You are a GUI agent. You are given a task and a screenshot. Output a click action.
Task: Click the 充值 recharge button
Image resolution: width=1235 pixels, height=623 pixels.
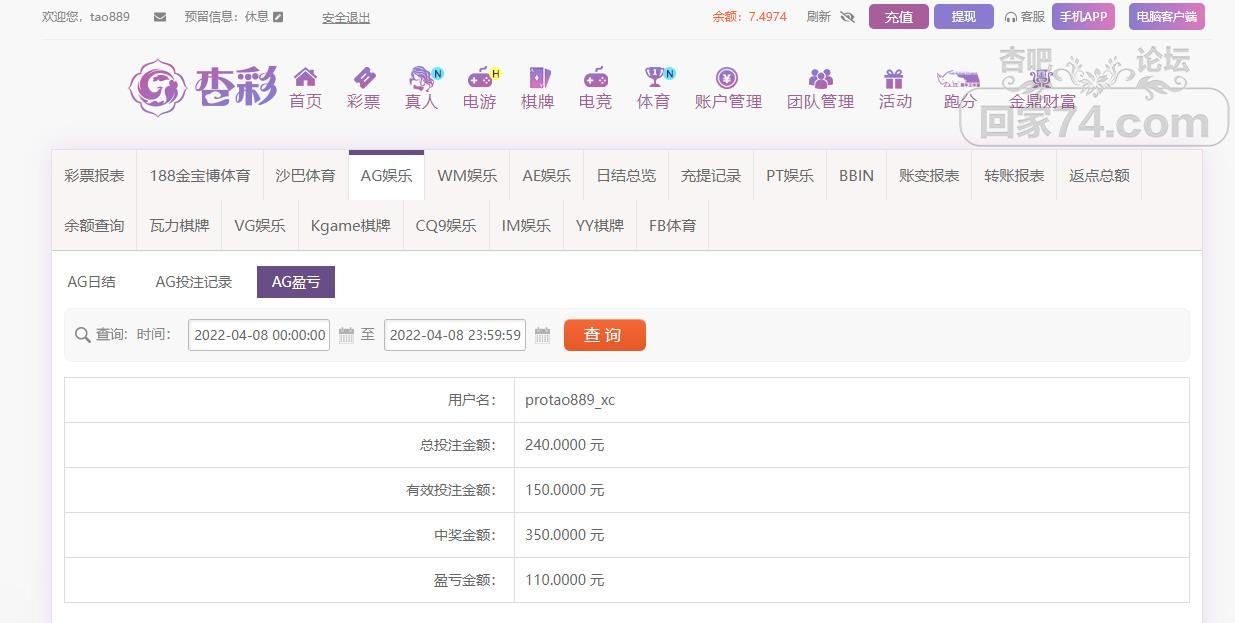898,17
